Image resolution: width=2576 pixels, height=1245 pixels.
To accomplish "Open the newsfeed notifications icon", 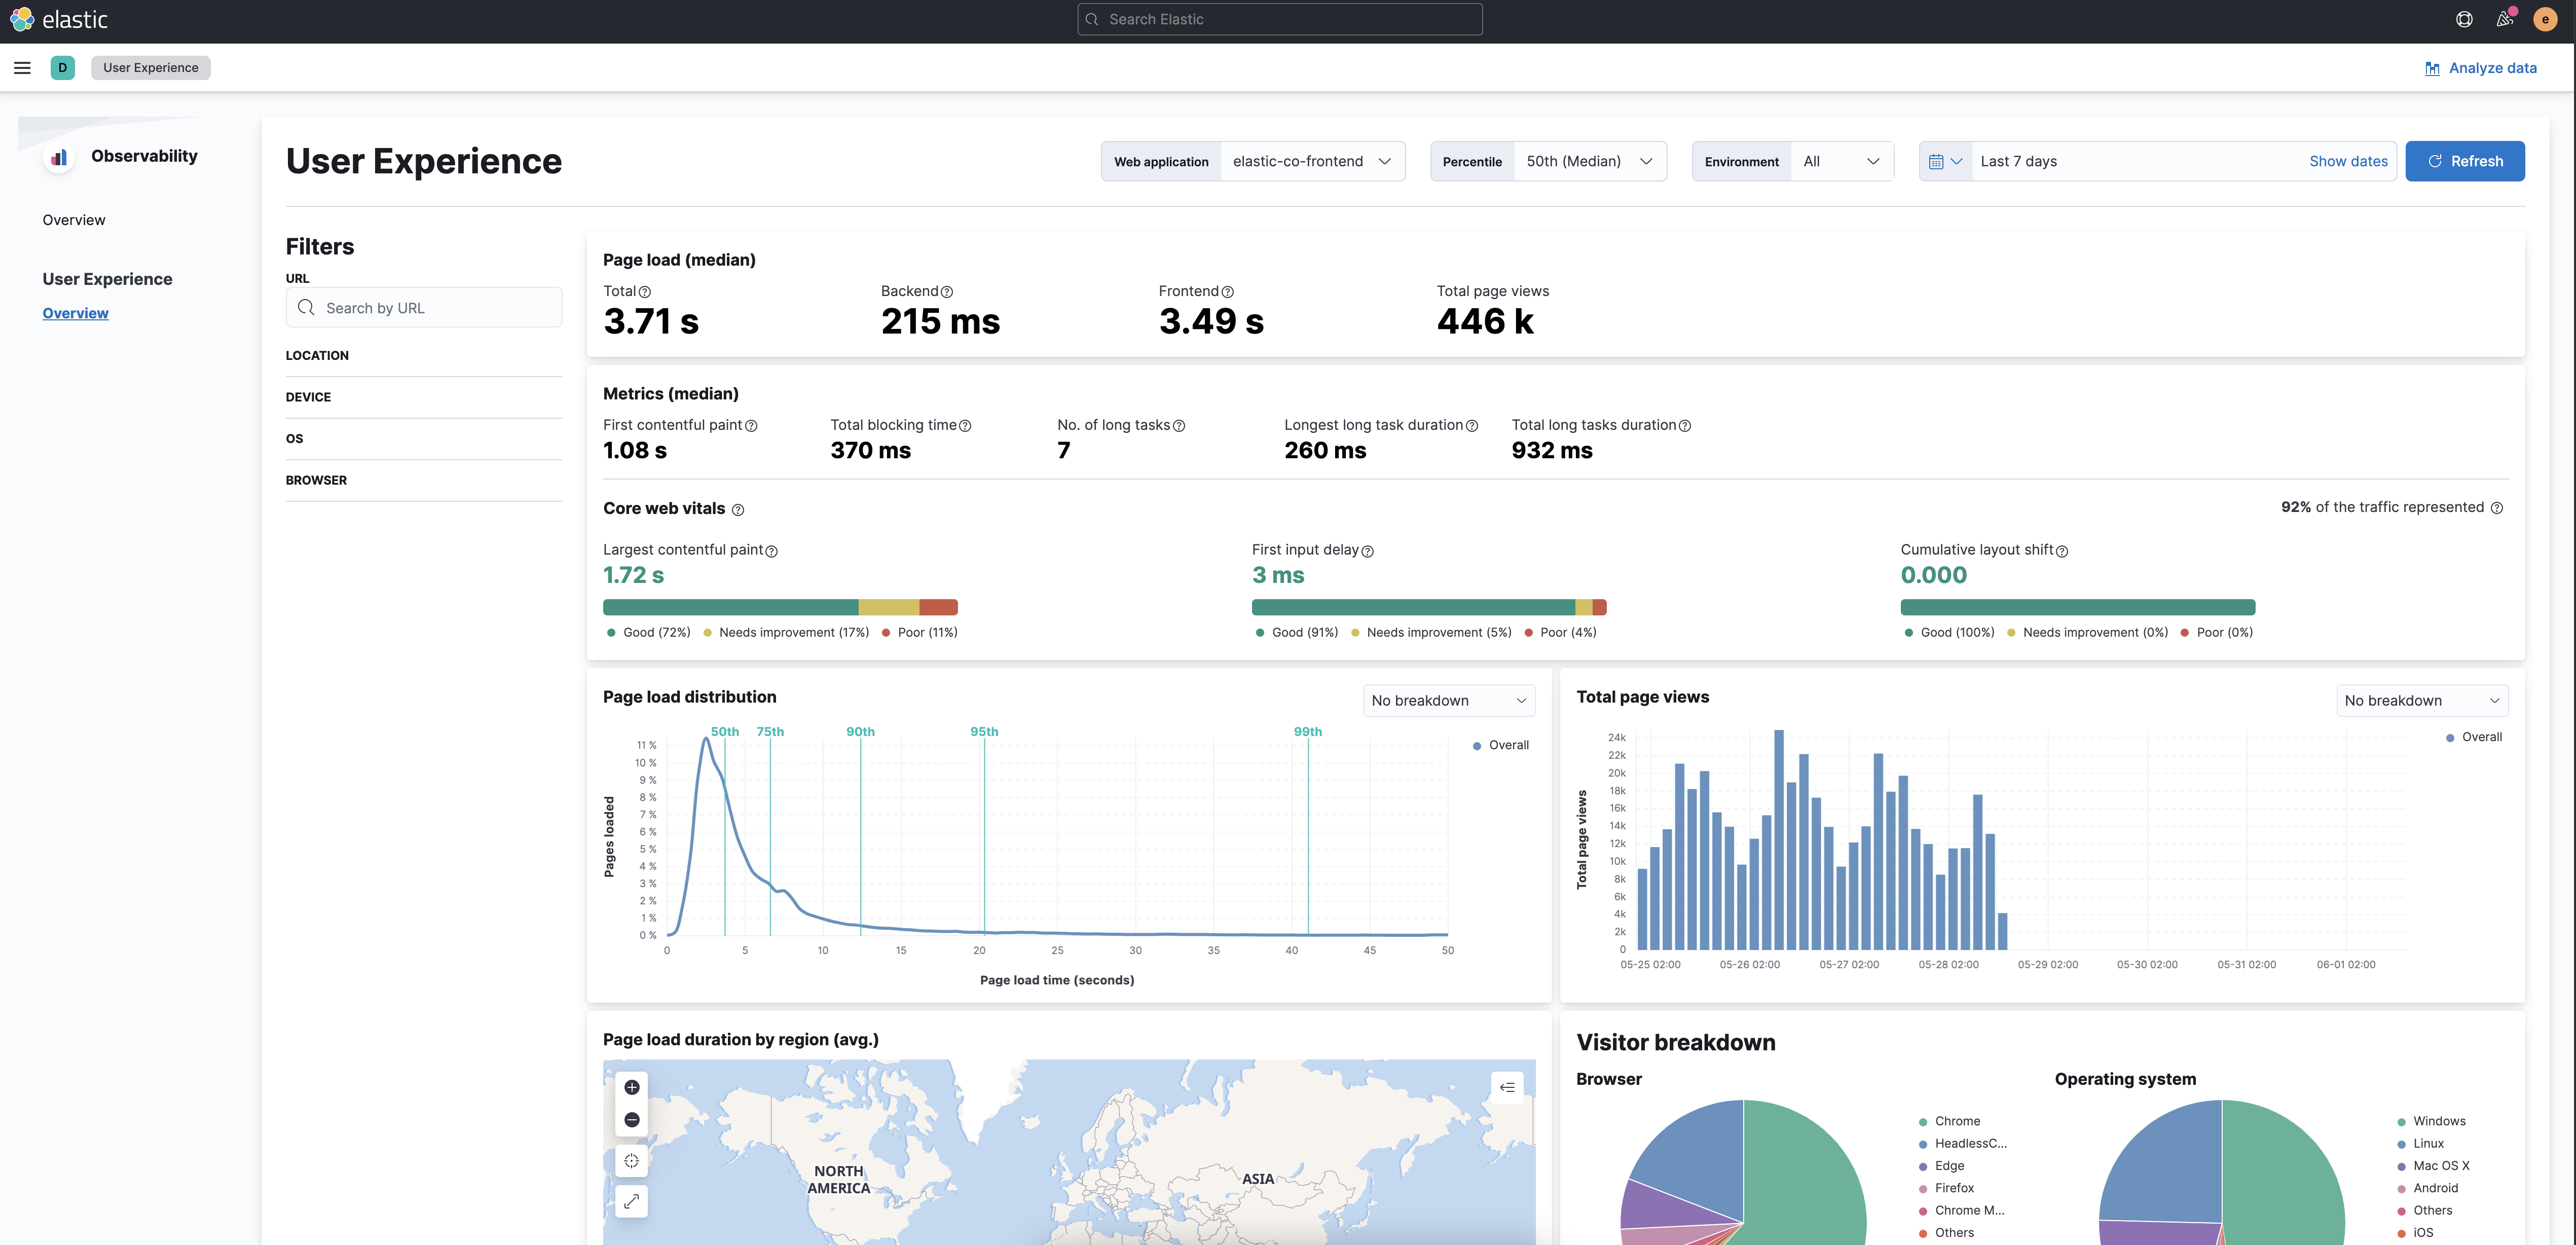I will pyautogui.click(x=2504, y=19).
